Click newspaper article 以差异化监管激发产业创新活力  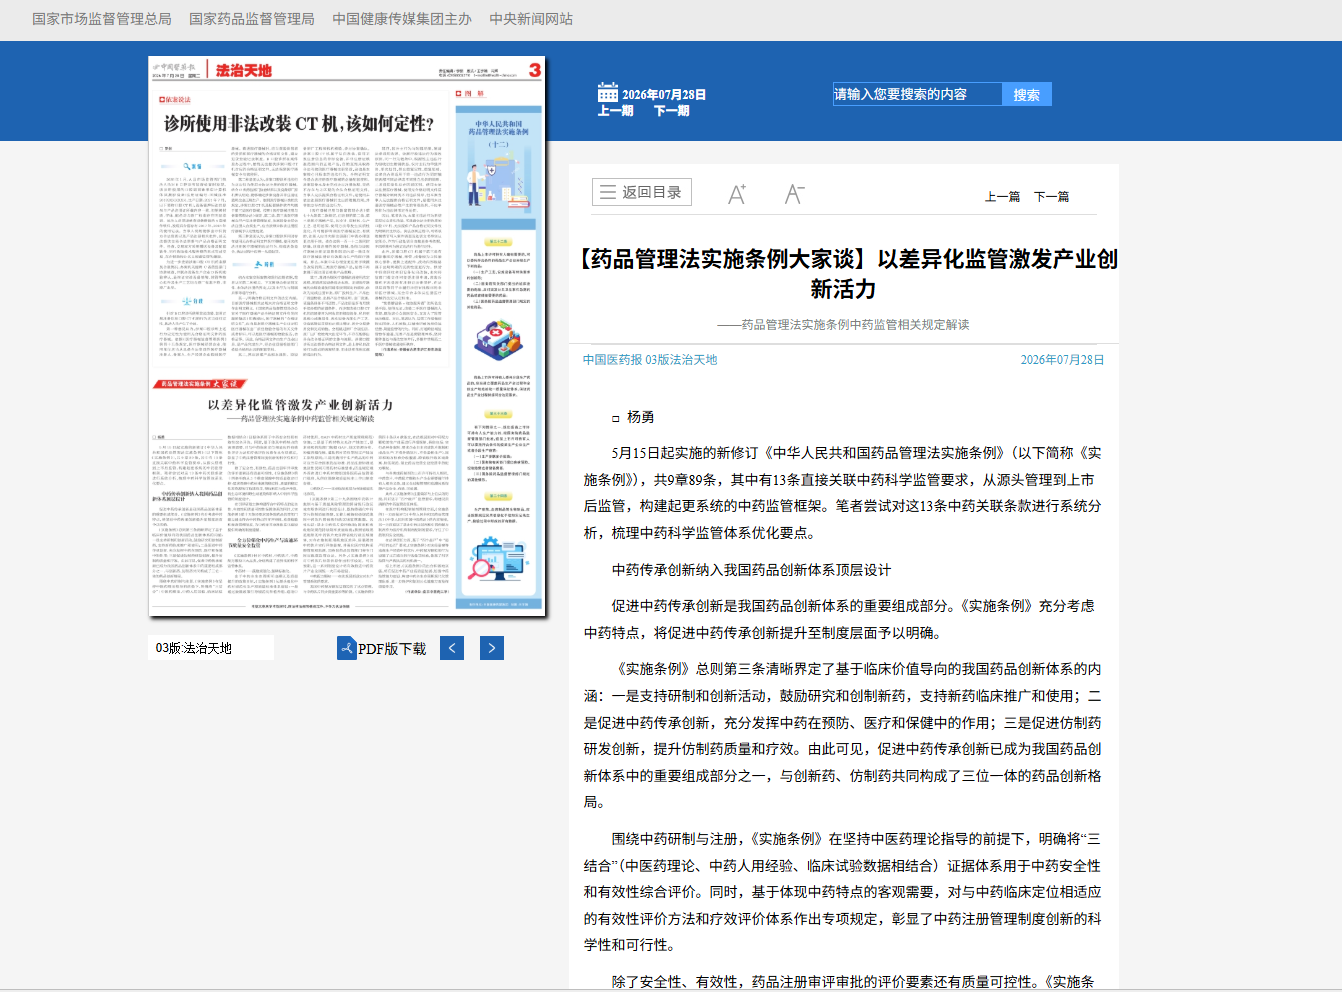point(300,405)
